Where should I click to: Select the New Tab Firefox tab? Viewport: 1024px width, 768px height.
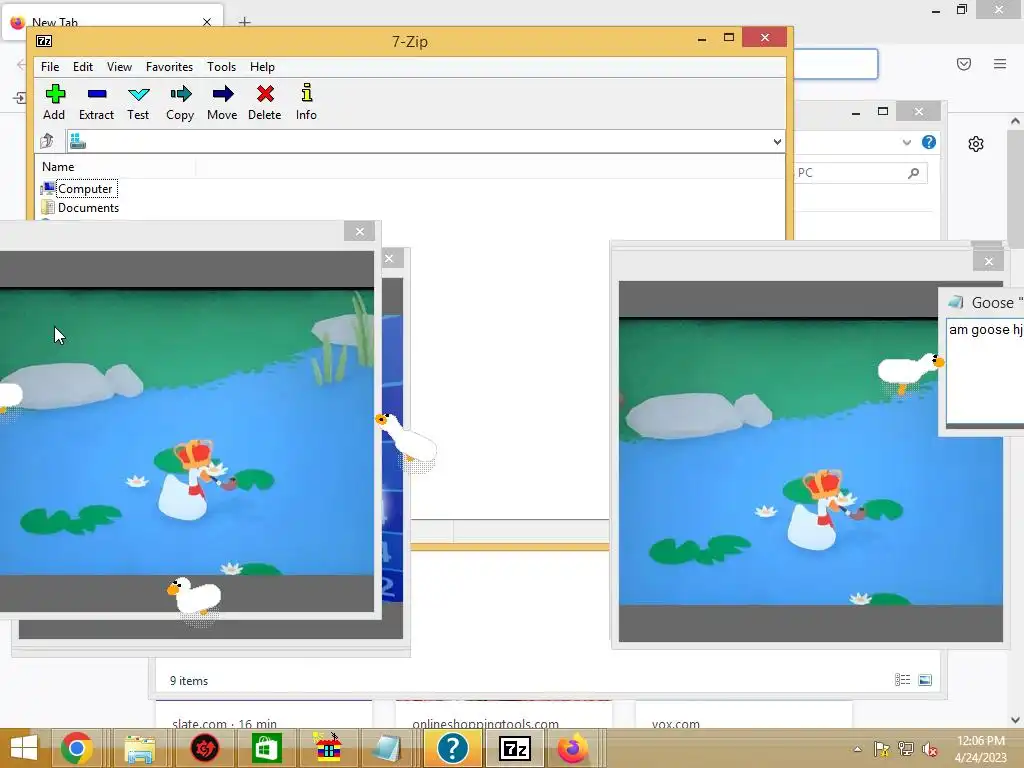click(111, 22)
